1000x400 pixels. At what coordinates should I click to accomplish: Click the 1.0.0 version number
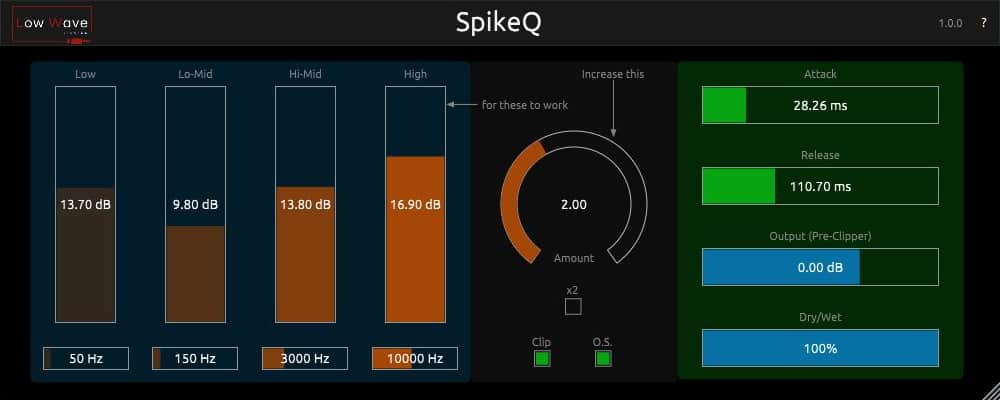[950, 24]
